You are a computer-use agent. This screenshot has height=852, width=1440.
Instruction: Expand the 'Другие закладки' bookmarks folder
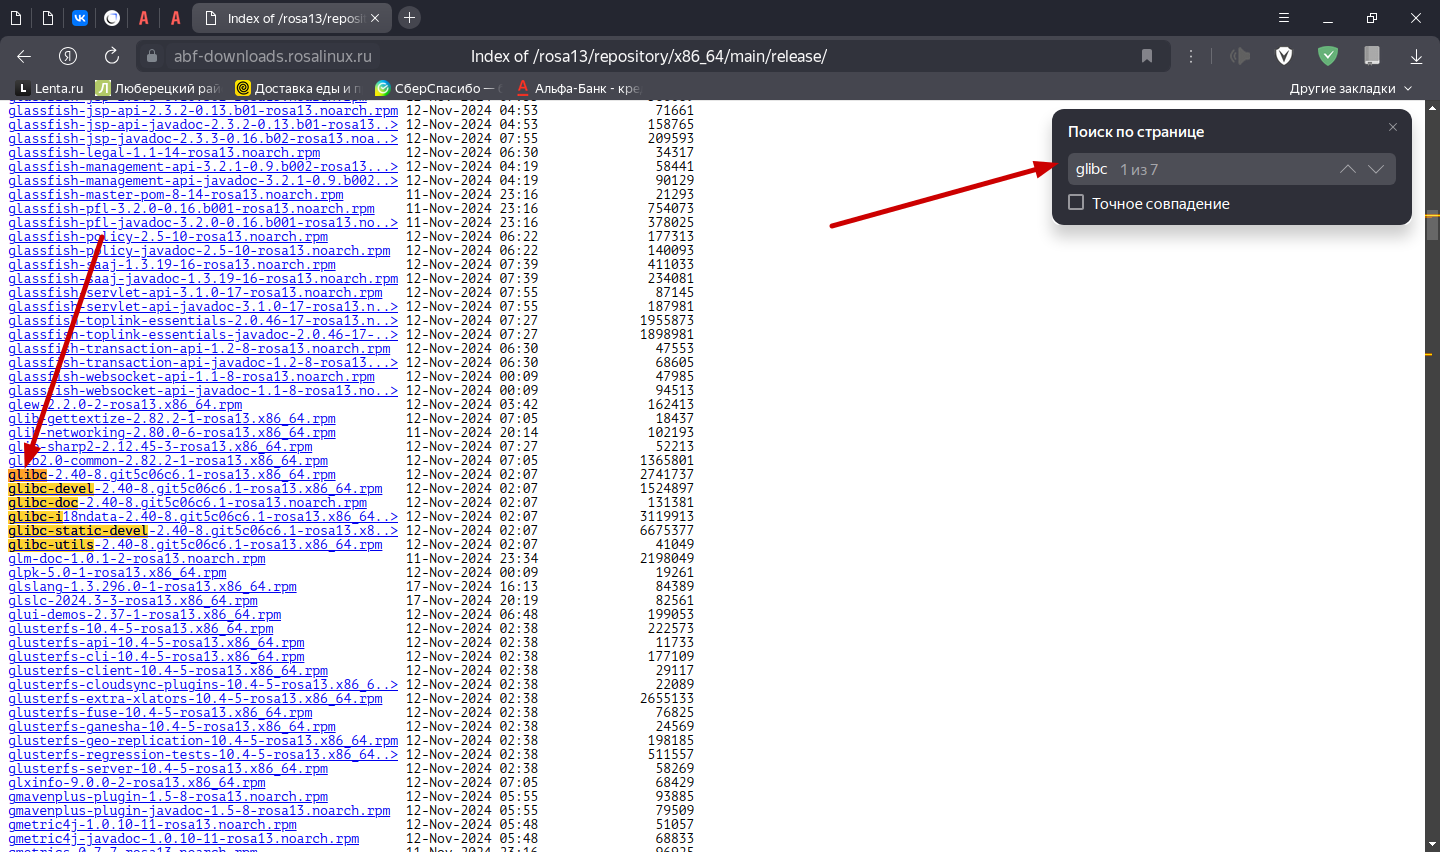click(x=1350, y=88)
